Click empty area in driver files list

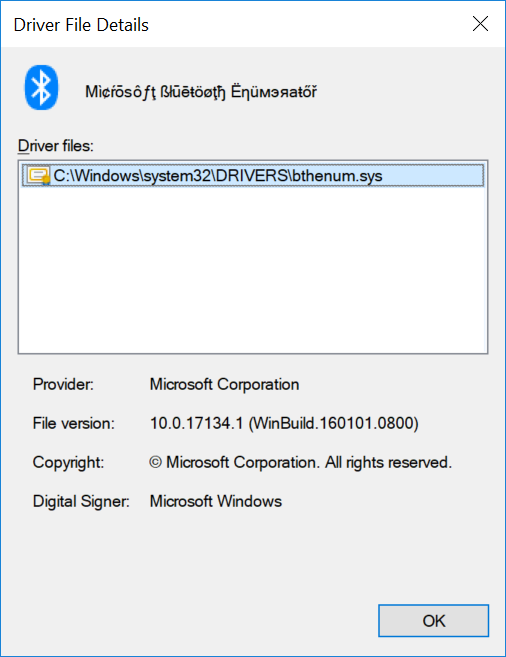coord(253,270)
